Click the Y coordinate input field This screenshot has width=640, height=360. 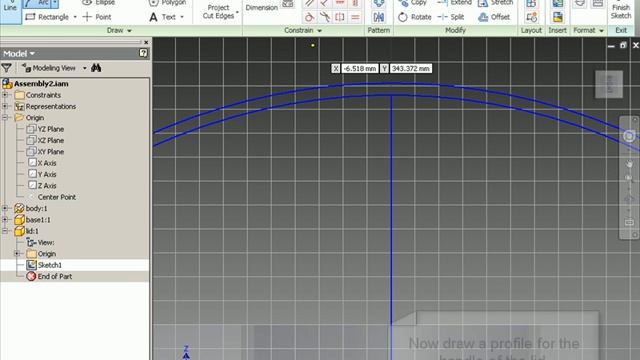410,69
